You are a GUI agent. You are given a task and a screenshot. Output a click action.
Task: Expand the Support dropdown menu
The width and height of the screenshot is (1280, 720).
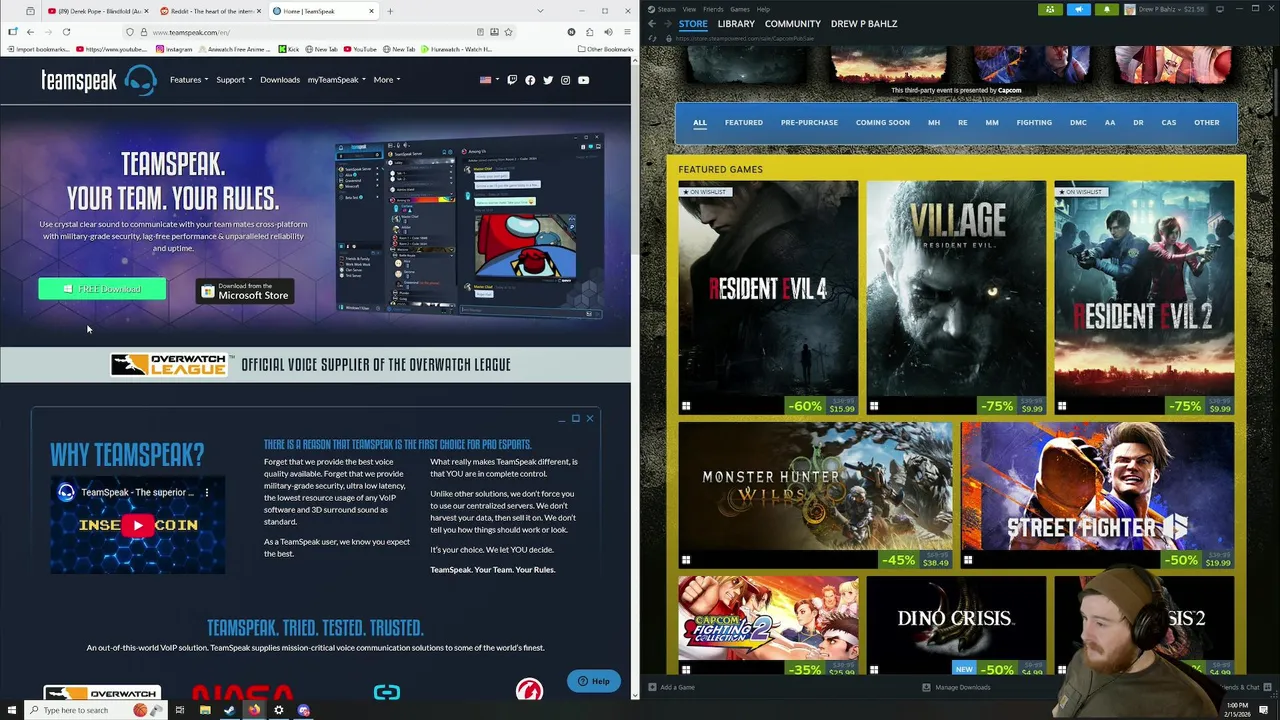(234, 80)
